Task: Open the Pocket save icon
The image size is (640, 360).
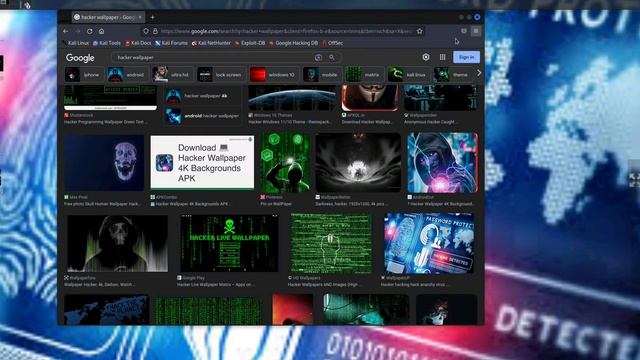Action: pyautogui.click(x=464, y=31)
